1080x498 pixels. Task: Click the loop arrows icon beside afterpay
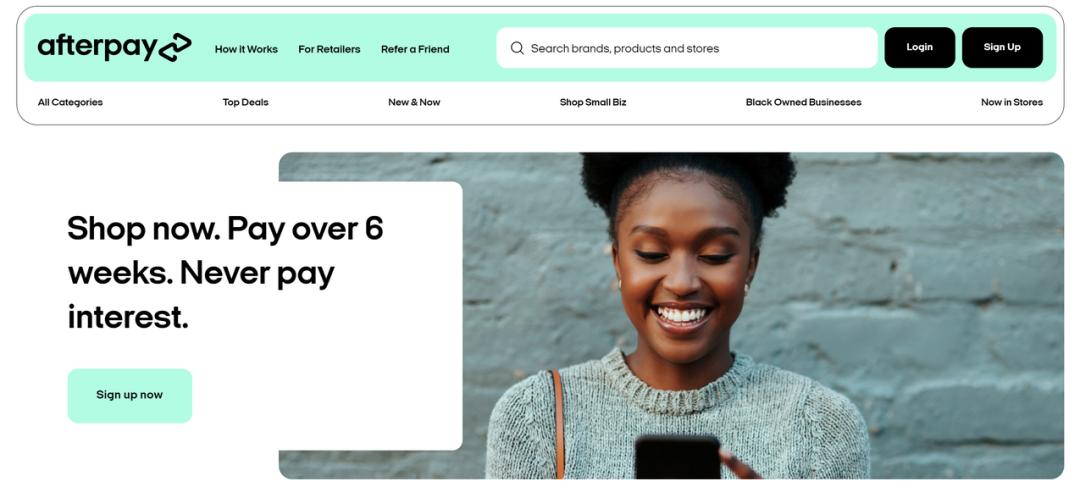point(175,48)
